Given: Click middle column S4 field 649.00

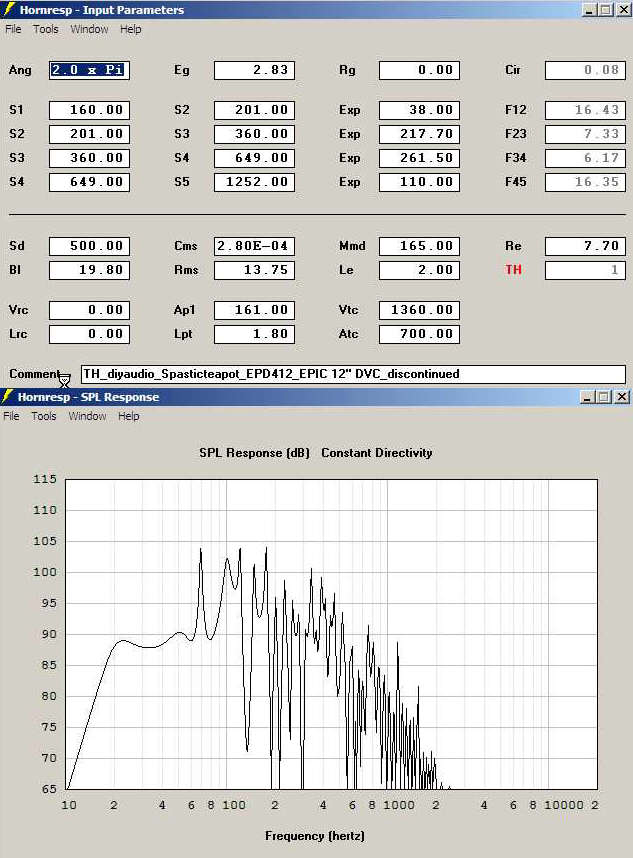Looking at the screenshot, I should (x=254, y=158).
